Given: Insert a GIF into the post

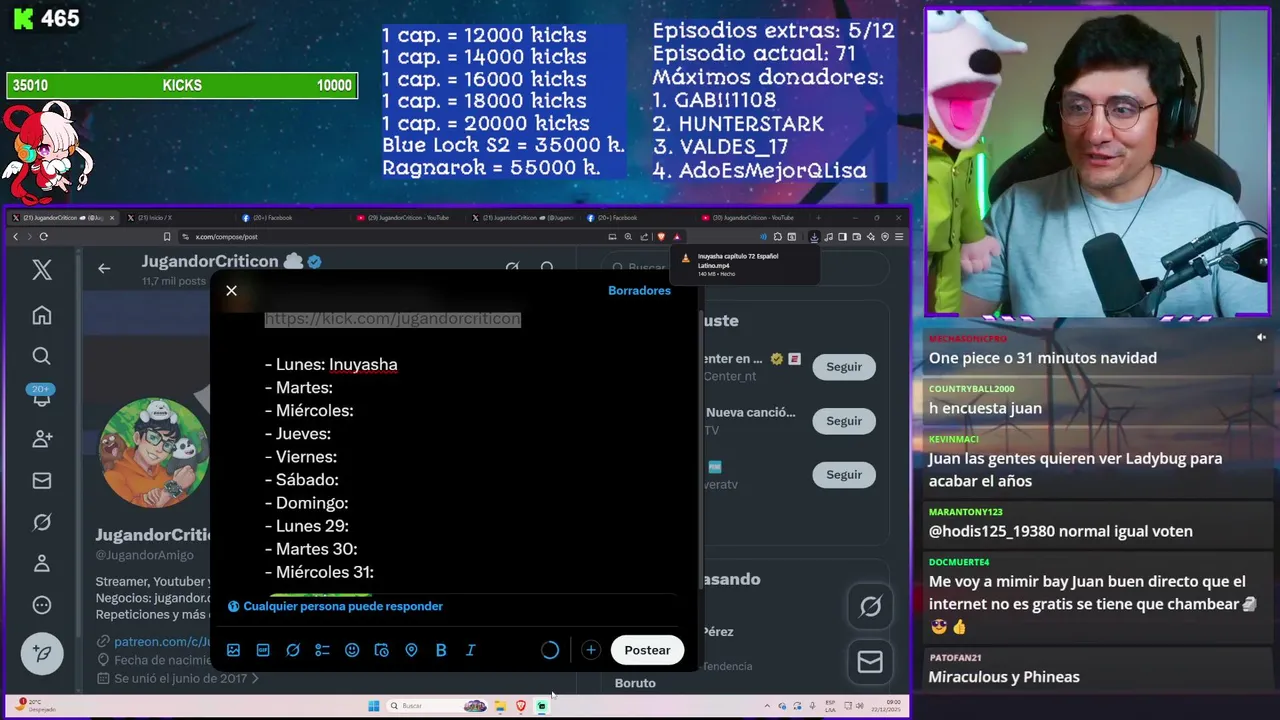Looking at the screenshot, I should [263, 650].
